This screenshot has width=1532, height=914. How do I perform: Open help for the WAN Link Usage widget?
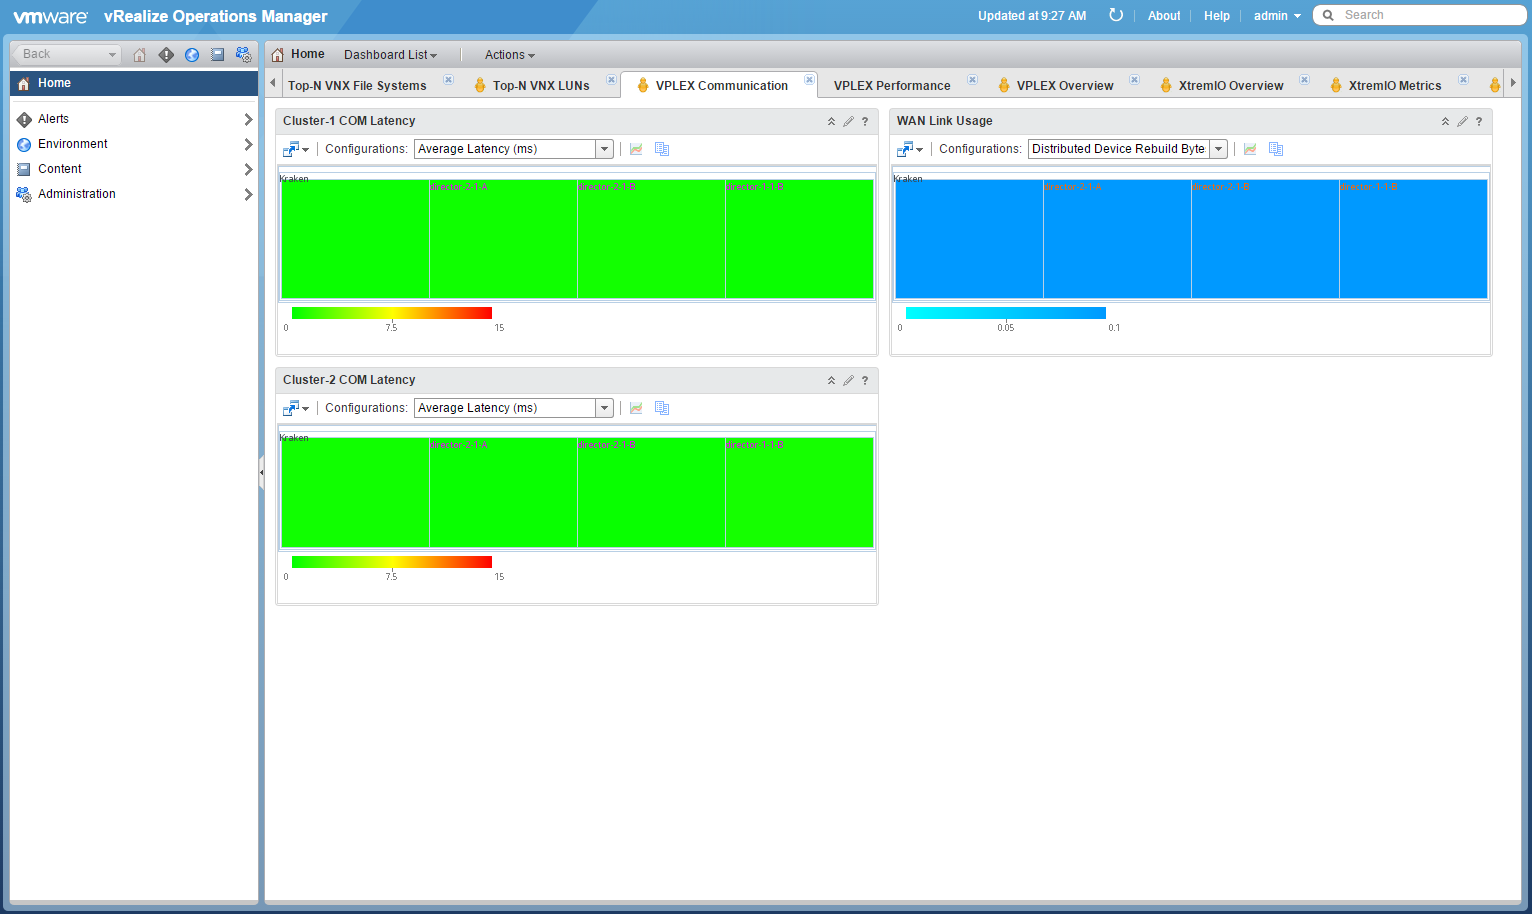[1479, 121]
